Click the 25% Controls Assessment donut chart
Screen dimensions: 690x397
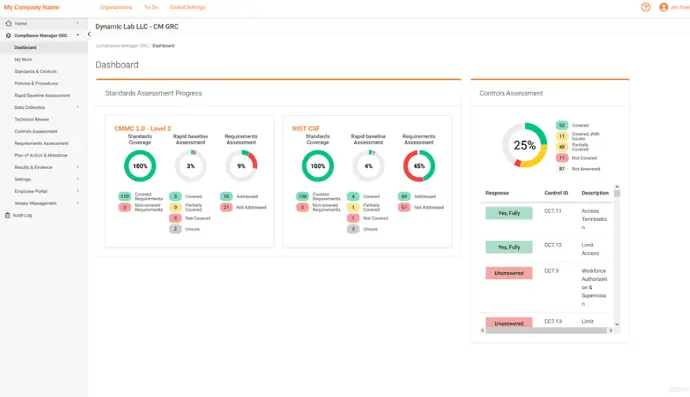click(x=525, y=145)
